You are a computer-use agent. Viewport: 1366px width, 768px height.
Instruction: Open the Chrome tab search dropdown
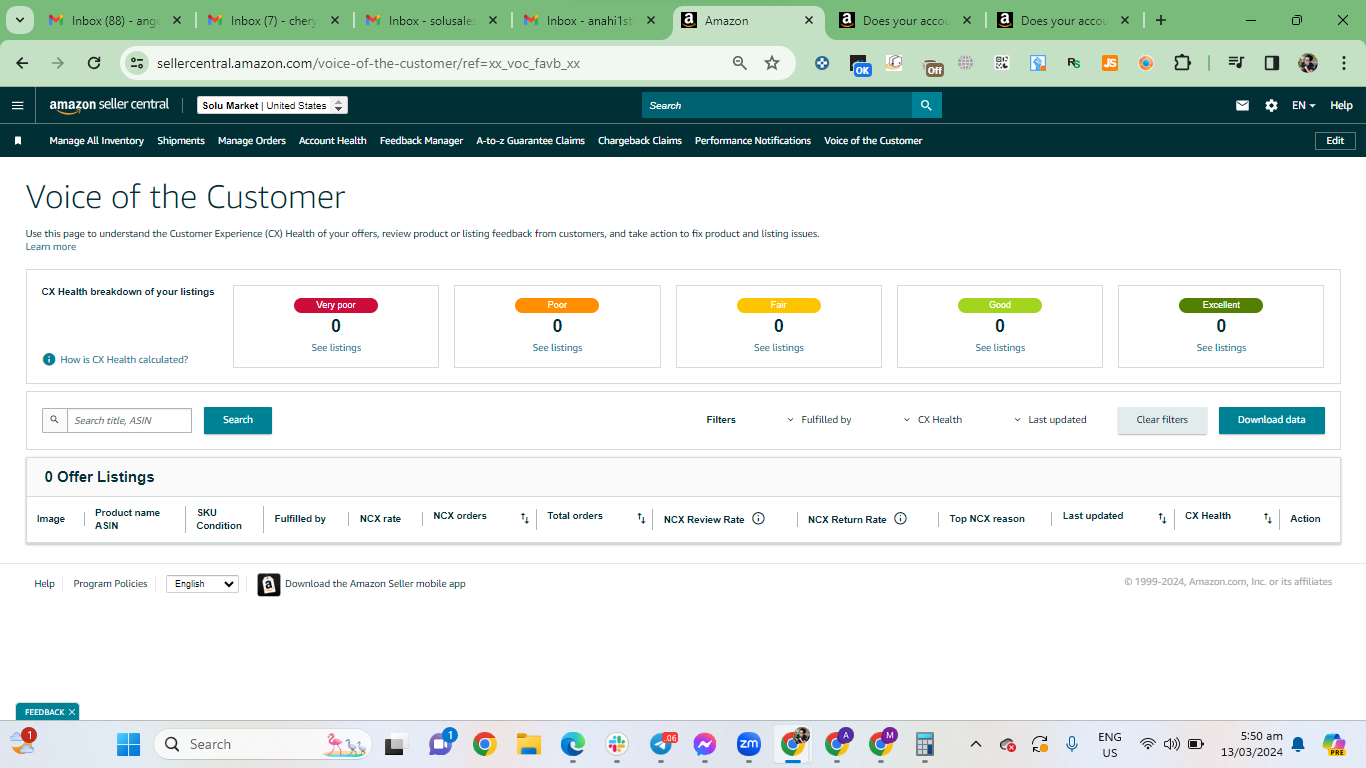(21, 20)
